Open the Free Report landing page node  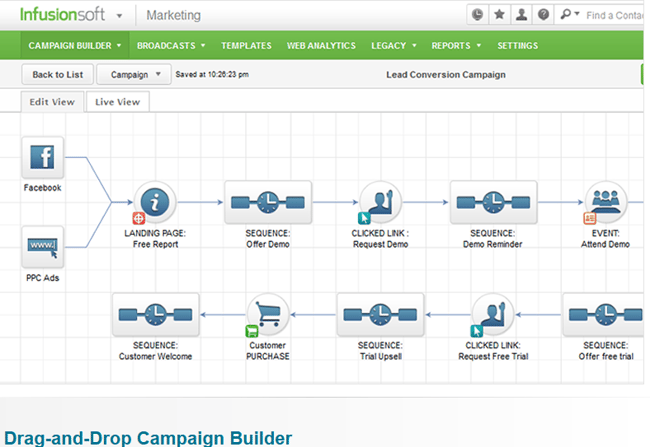point(155,202)
